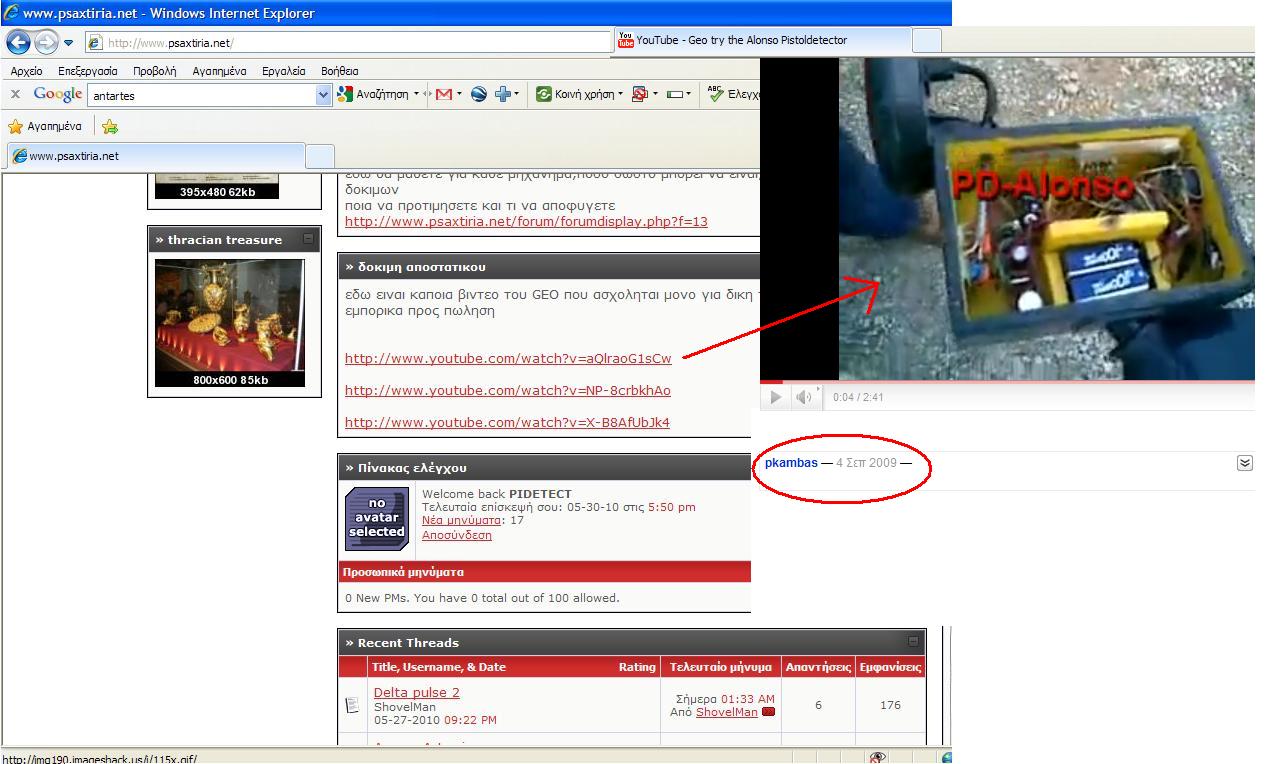Open the Delta pulse 2 thread

pos(417,692)
